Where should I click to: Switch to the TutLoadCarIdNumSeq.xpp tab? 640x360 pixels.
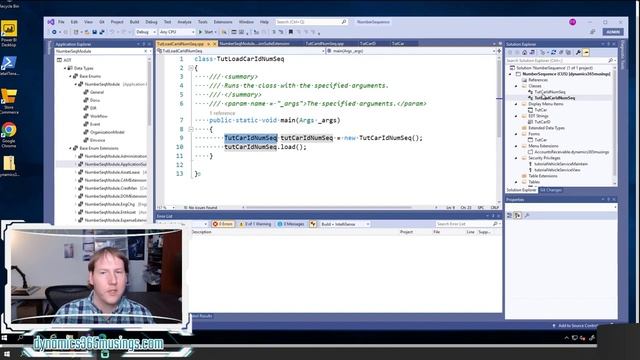[x=180, y=43]
